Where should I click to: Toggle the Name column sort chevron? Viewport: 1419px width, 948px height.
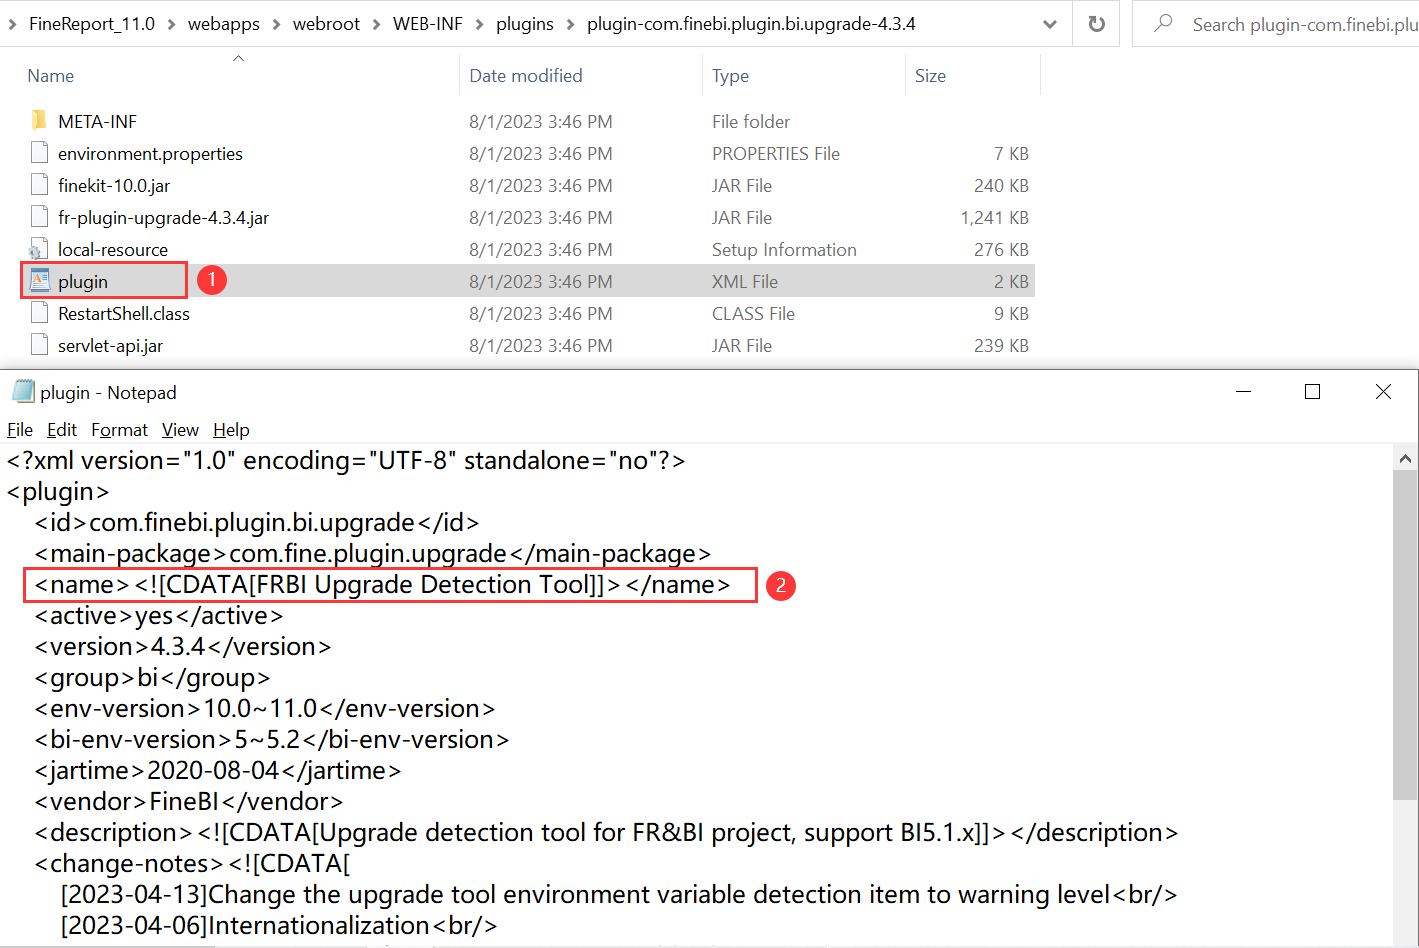click(238, 58)
